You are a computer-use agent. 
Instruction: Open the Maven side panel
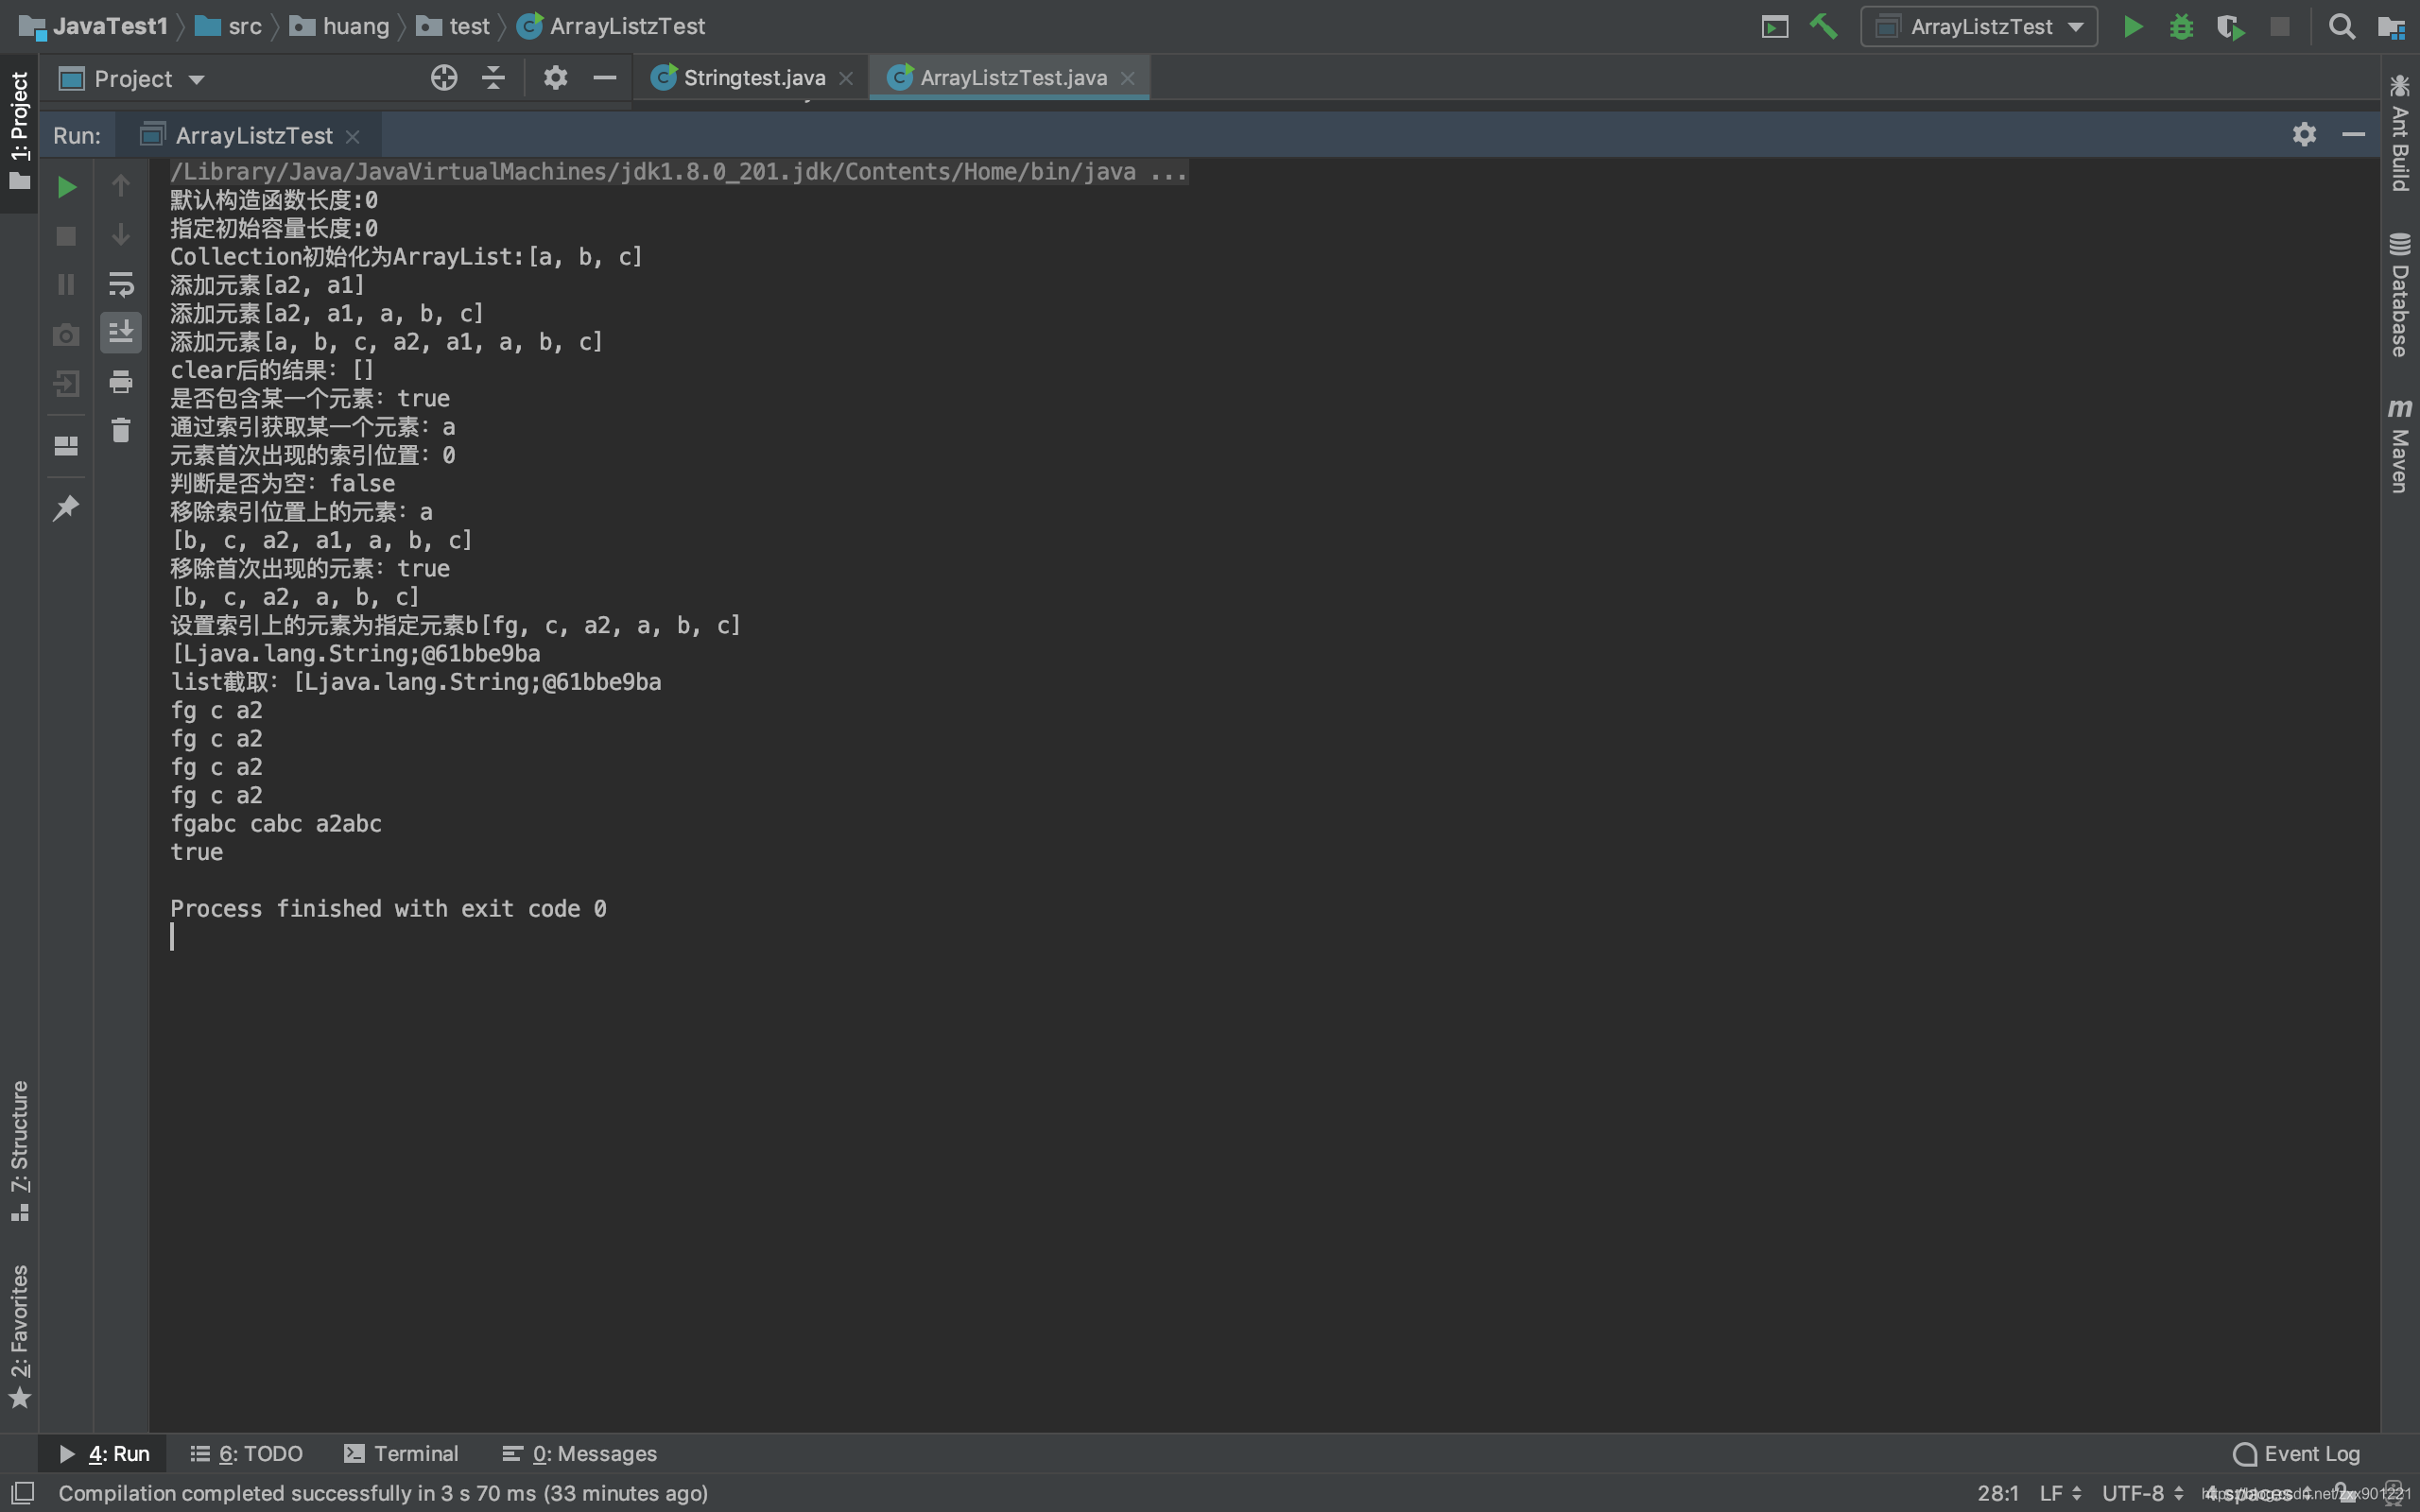click(2399, 446)
